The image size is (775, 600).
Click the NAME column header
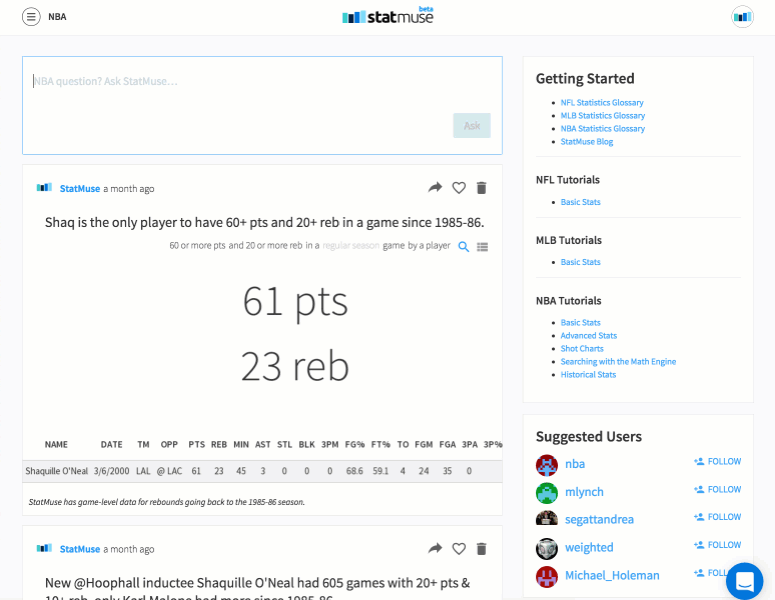coord(56,444)
